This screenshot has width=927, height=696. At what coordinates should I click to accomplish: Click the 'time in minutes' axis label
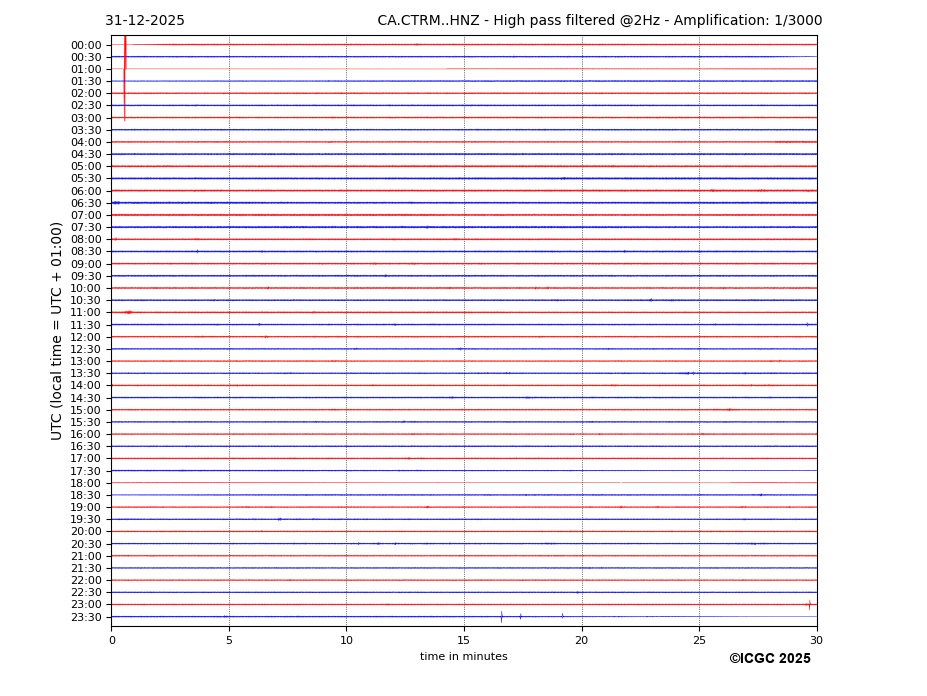(463, 657)
